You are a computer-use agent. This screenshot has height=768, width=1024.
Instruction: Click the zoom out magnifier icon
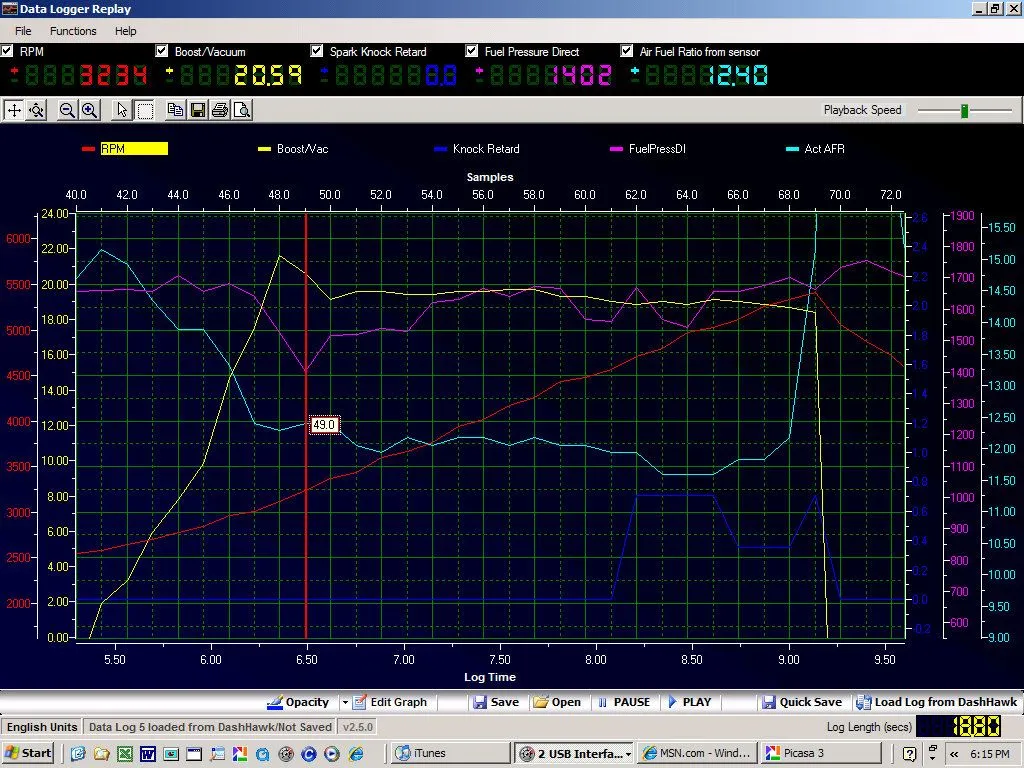point(67,110)
